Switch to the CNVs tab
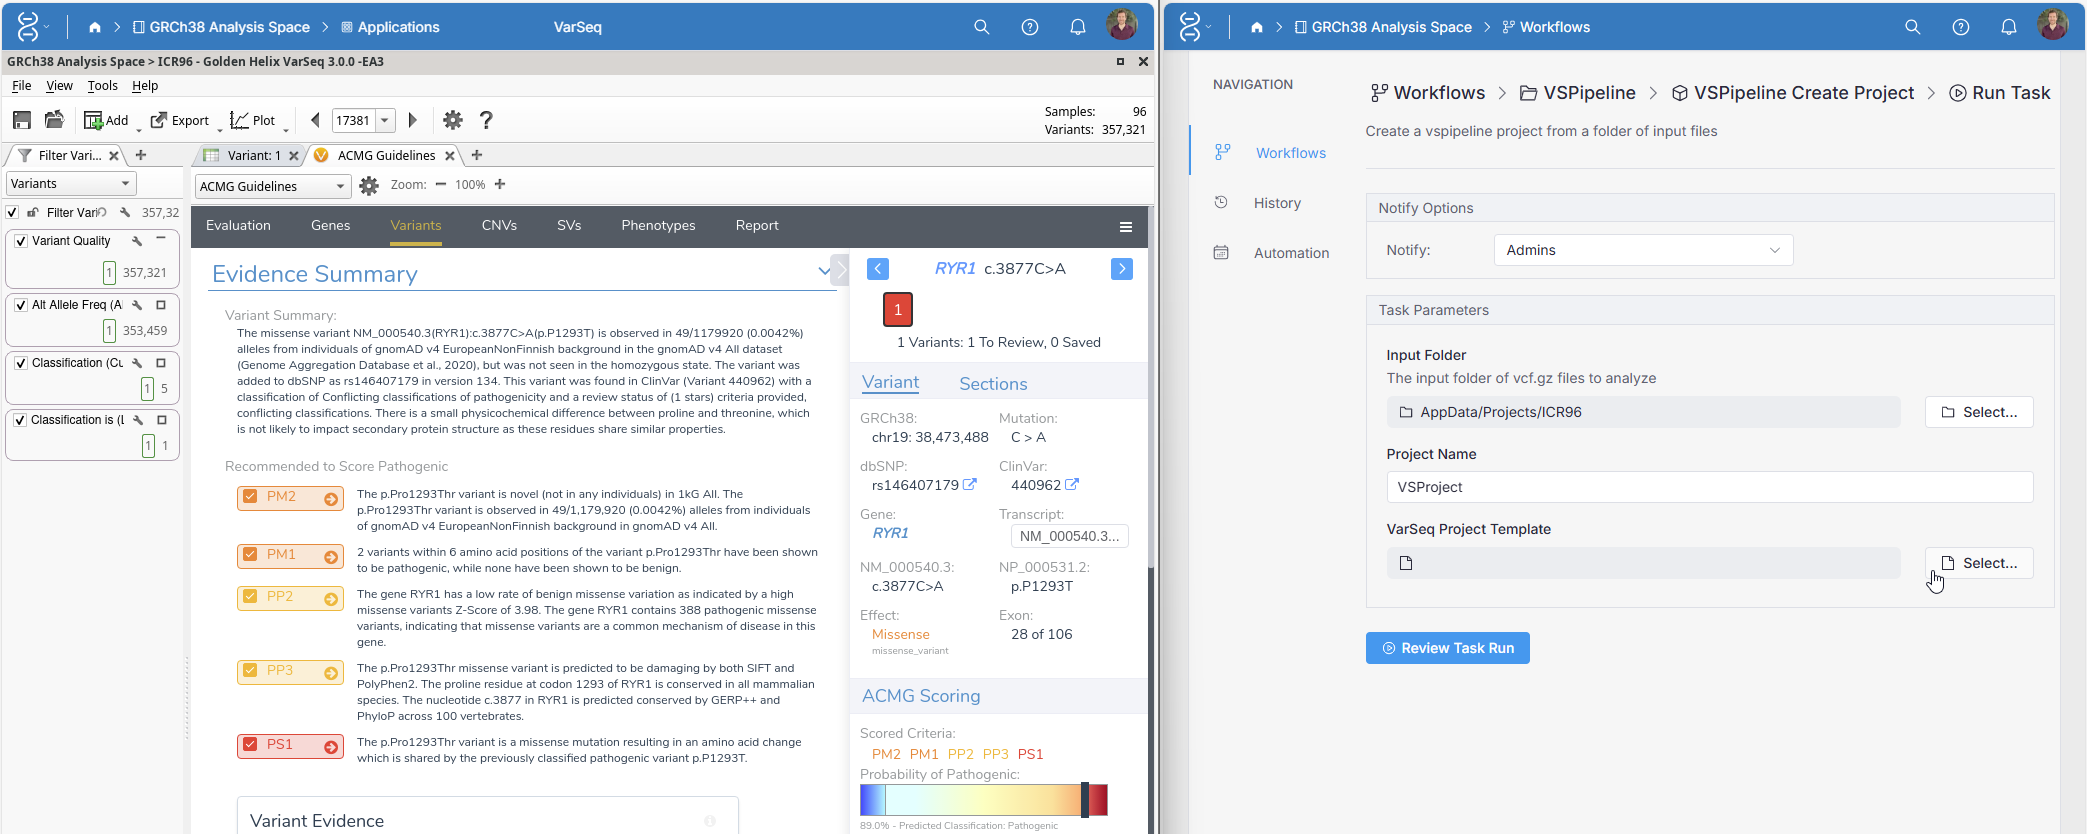The image size is (2087, 834). tap(499, 226)
